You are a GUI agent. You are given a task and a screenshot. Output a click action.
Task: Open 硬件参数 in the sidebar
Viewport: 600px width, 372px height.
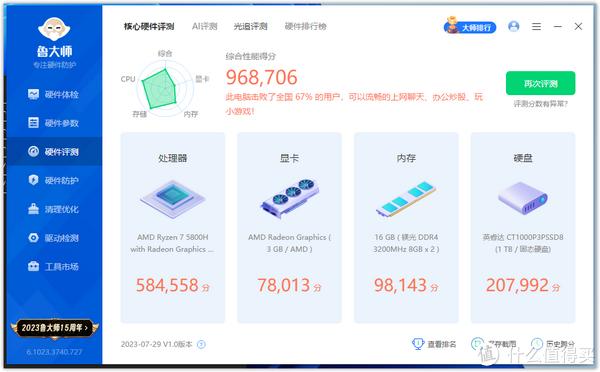pyautogui.click(x=53, y=123)
